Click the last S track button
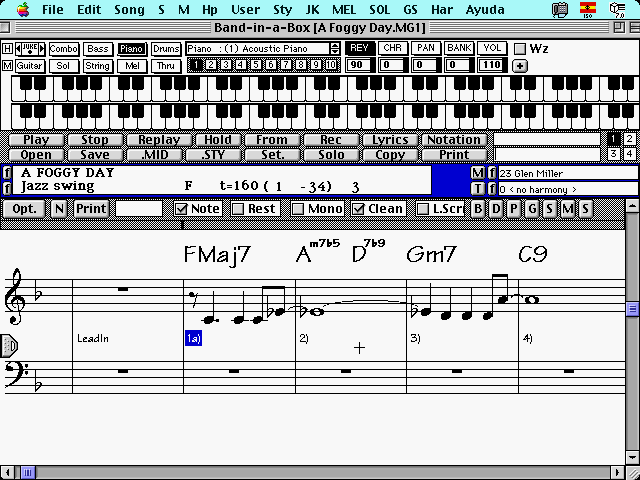The width and height of the screenshot is (640, 480). click(x=585, y=209)
